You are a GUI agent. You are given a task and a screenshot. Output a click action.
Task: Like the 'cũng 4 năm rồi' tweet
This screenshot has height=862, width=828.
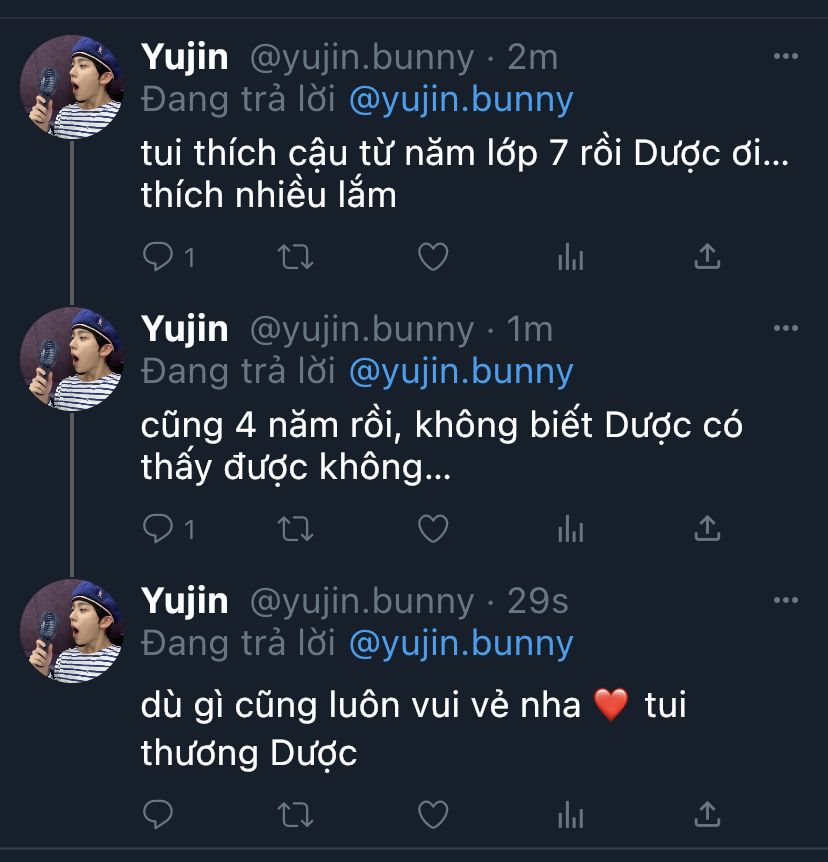click(x=433, y=529)
